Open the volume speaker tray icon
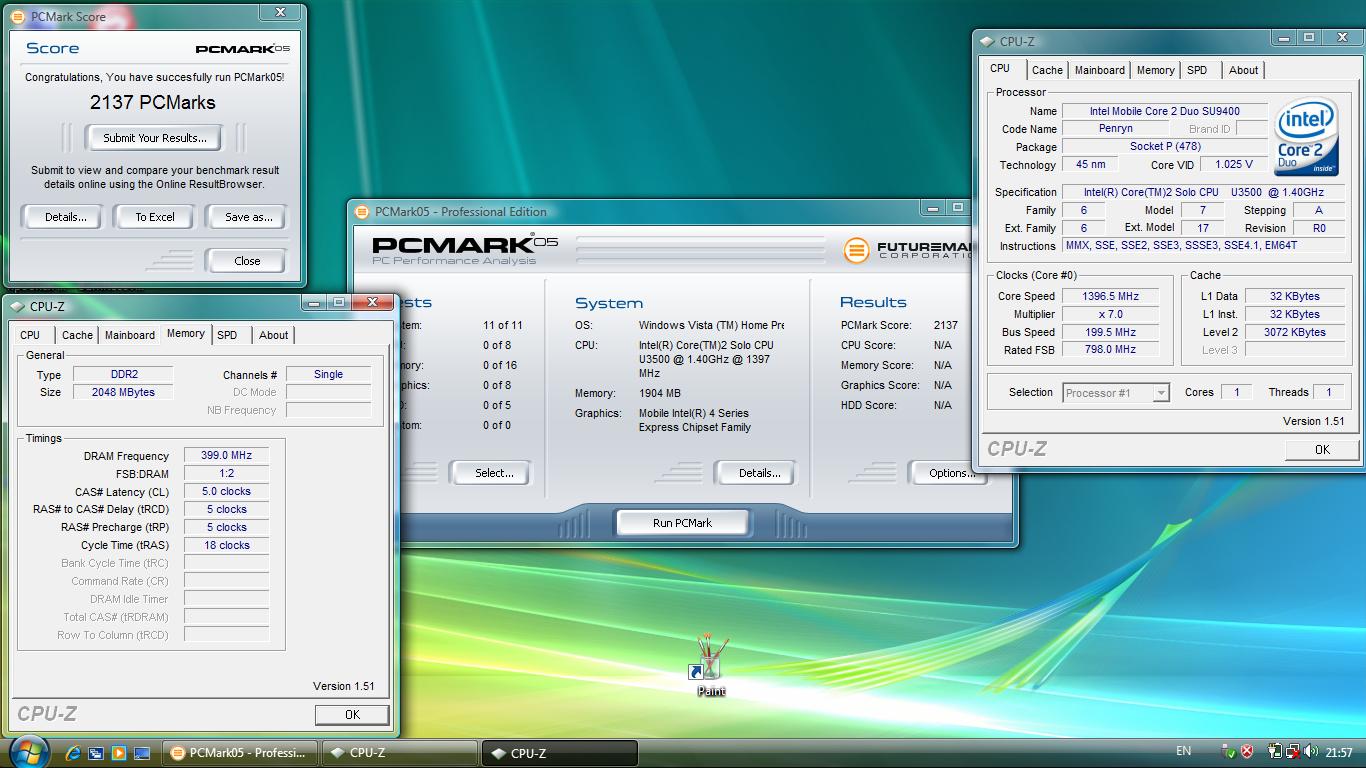This screenshot has height=768, width=1366. [x=1311, y=752]
